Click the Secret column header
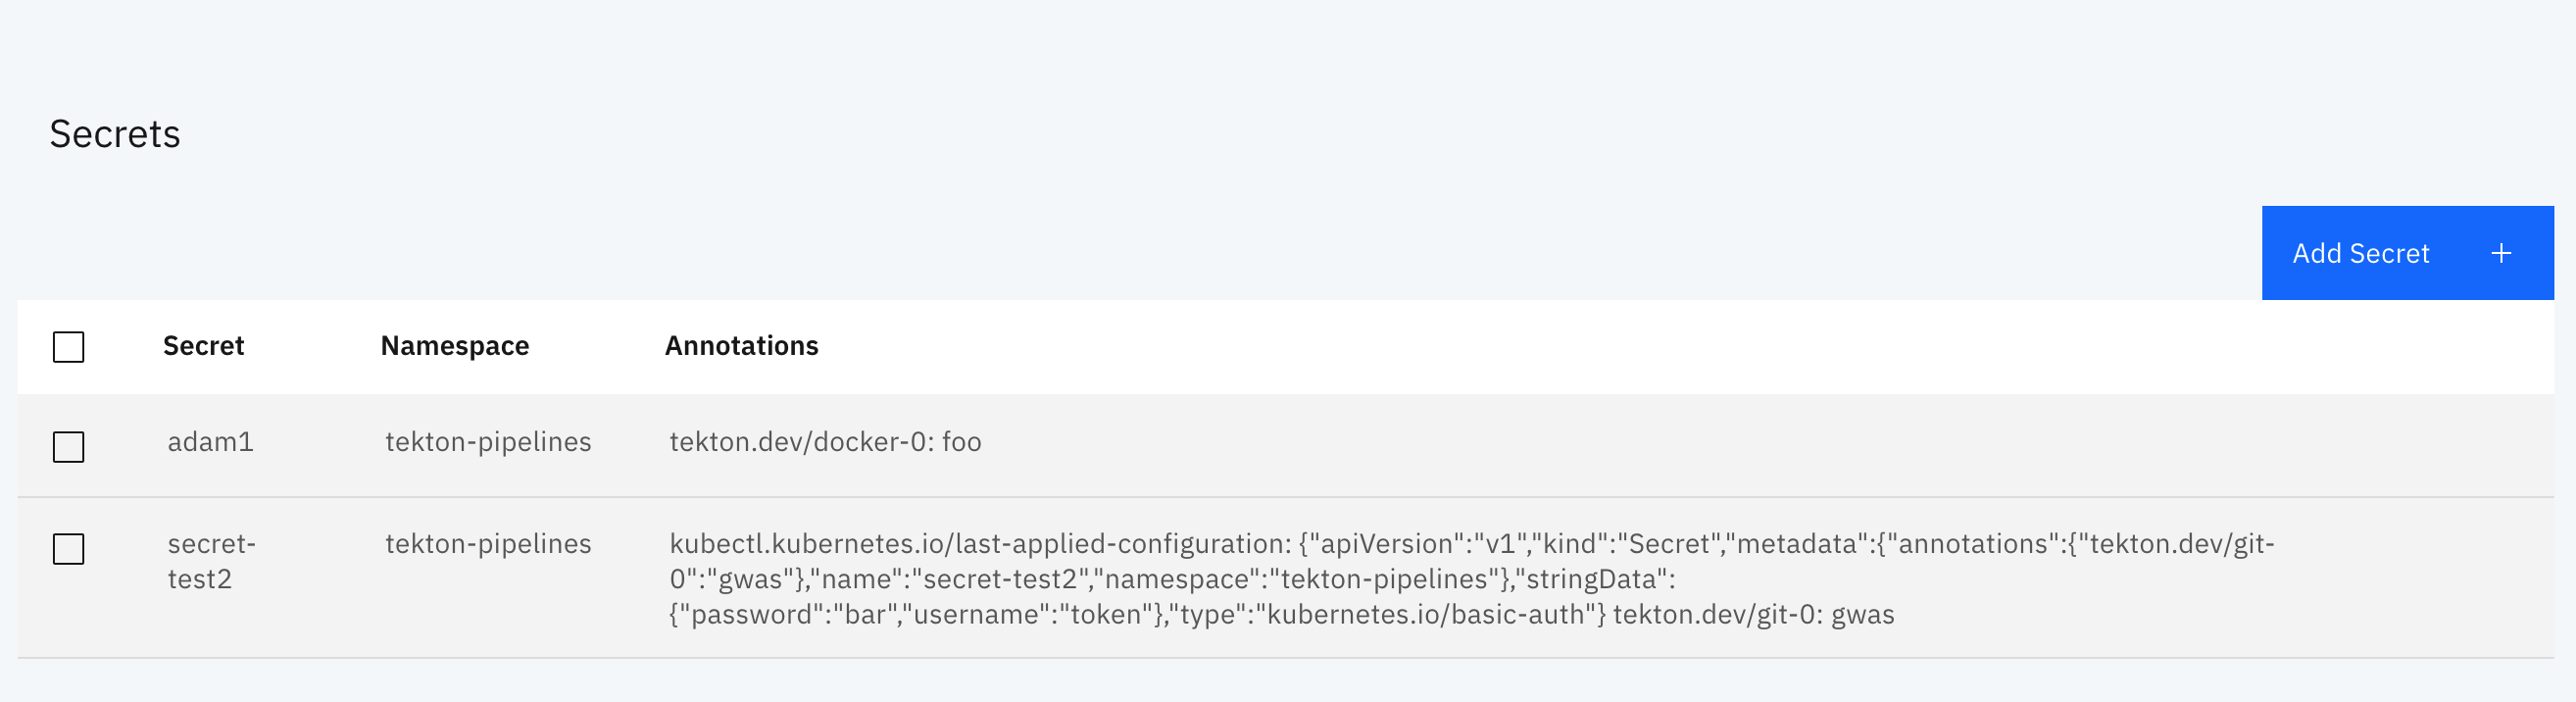The height and width of the screenshot is (702, 2576). 204,346
